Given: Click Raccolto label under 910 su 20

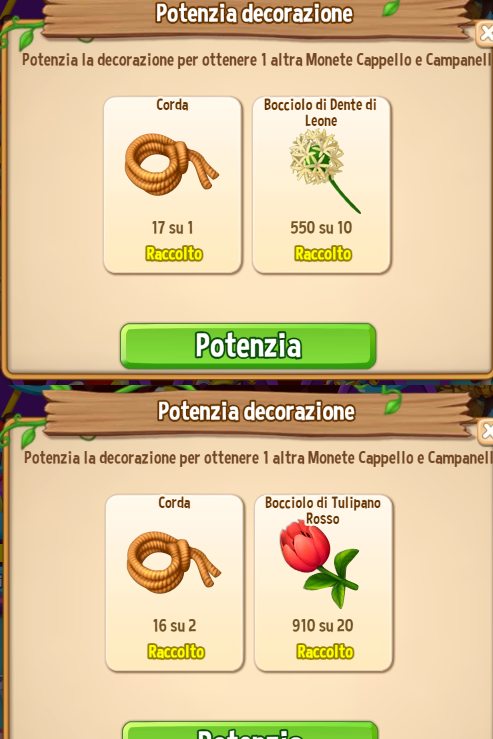Looking at the screenshot, I should pyautogui.click(x=325, y=652).
